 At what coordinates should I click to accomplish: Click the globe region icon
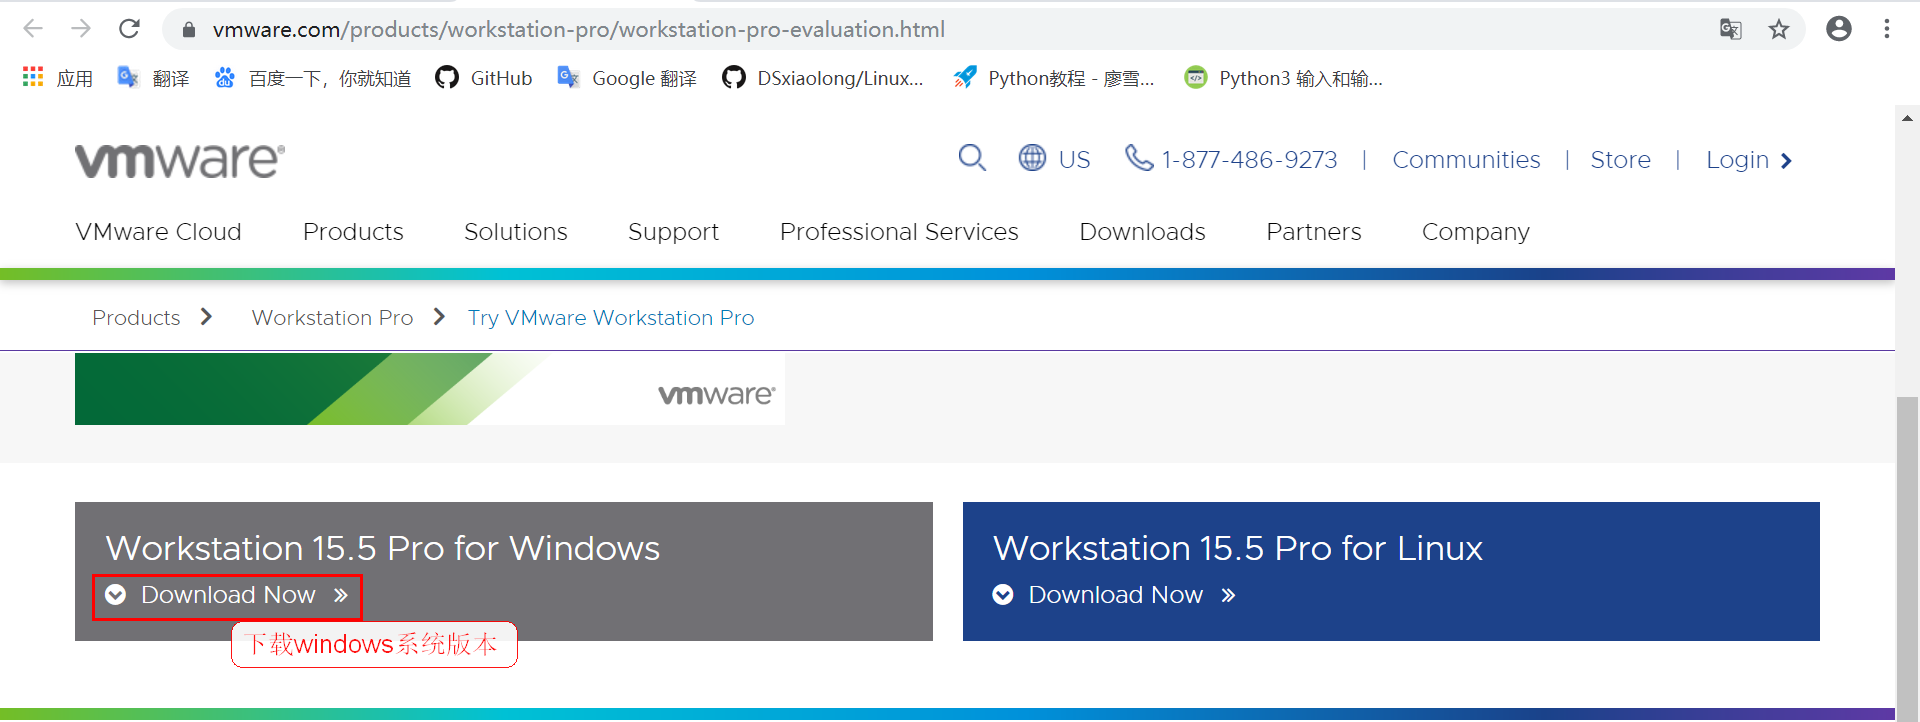click(x=1032, y=158)
